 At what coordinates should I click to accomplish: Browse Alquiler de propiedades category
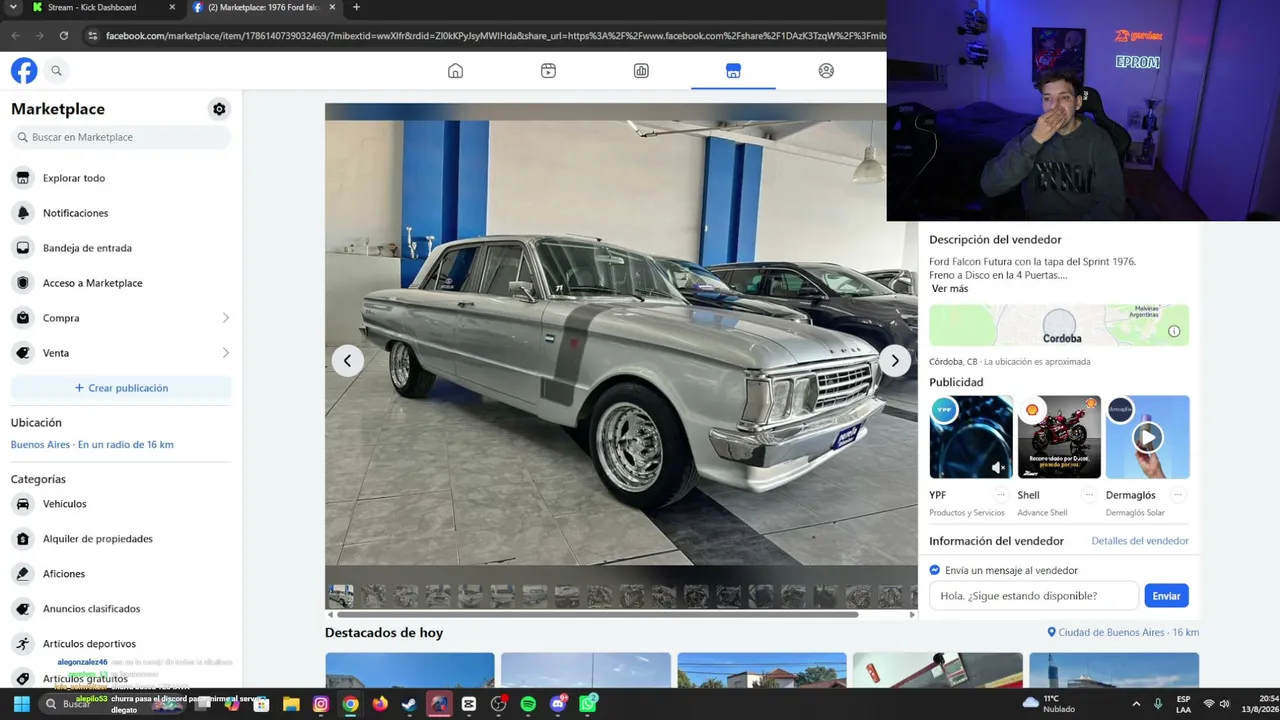[121, 539]
